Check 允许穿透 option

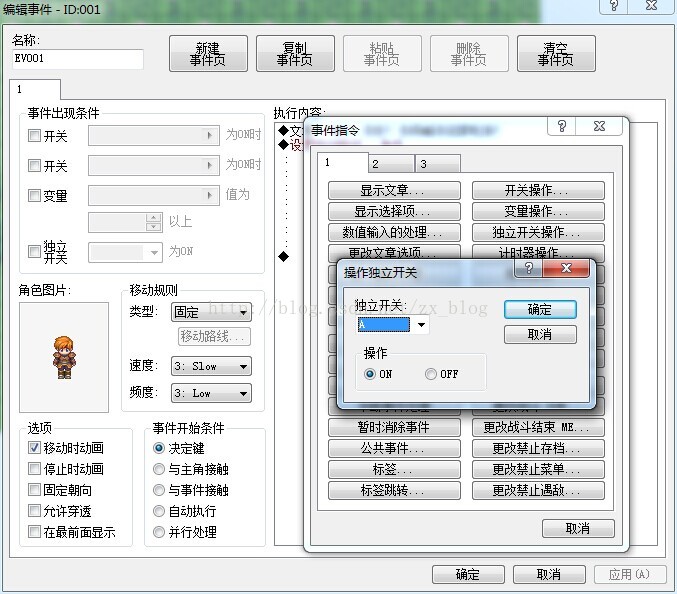34,511
